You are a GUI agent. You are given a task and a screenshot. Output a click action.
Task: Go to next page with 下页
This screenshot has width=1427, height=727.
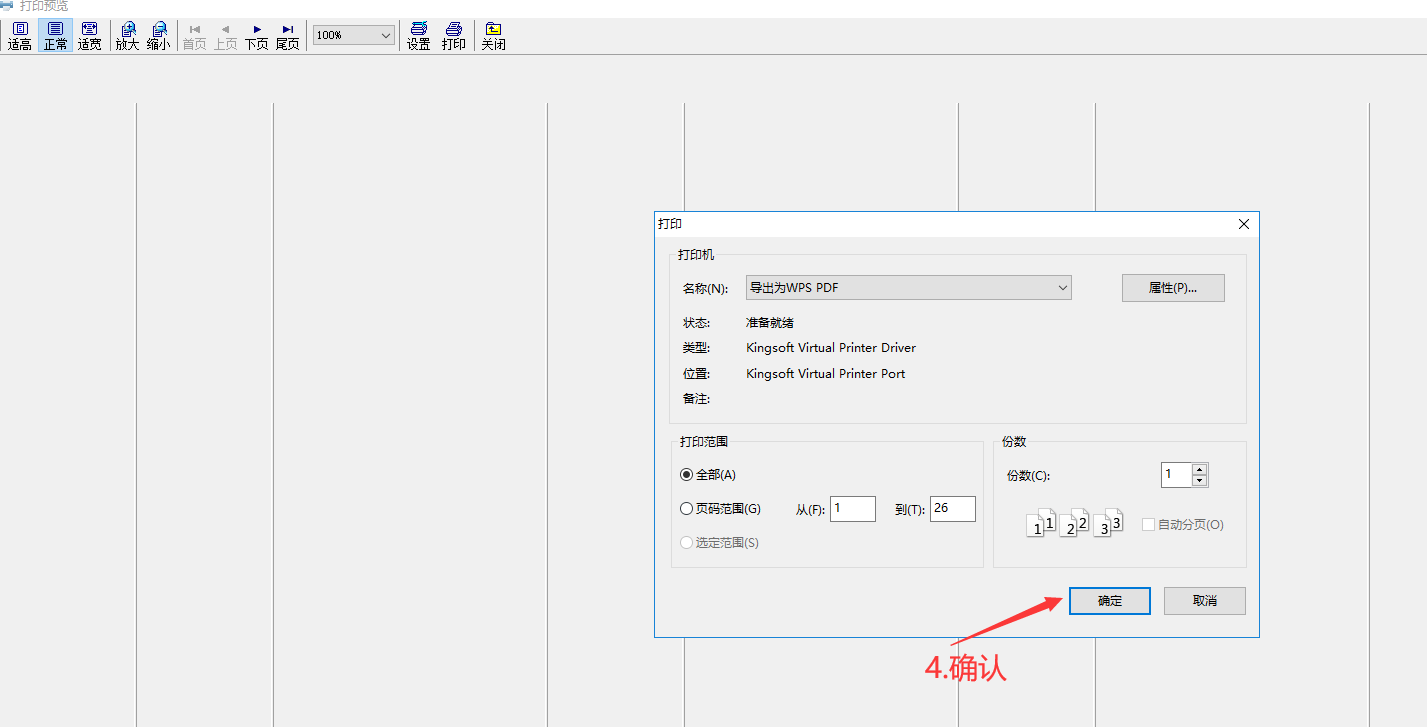pos(257,36)
